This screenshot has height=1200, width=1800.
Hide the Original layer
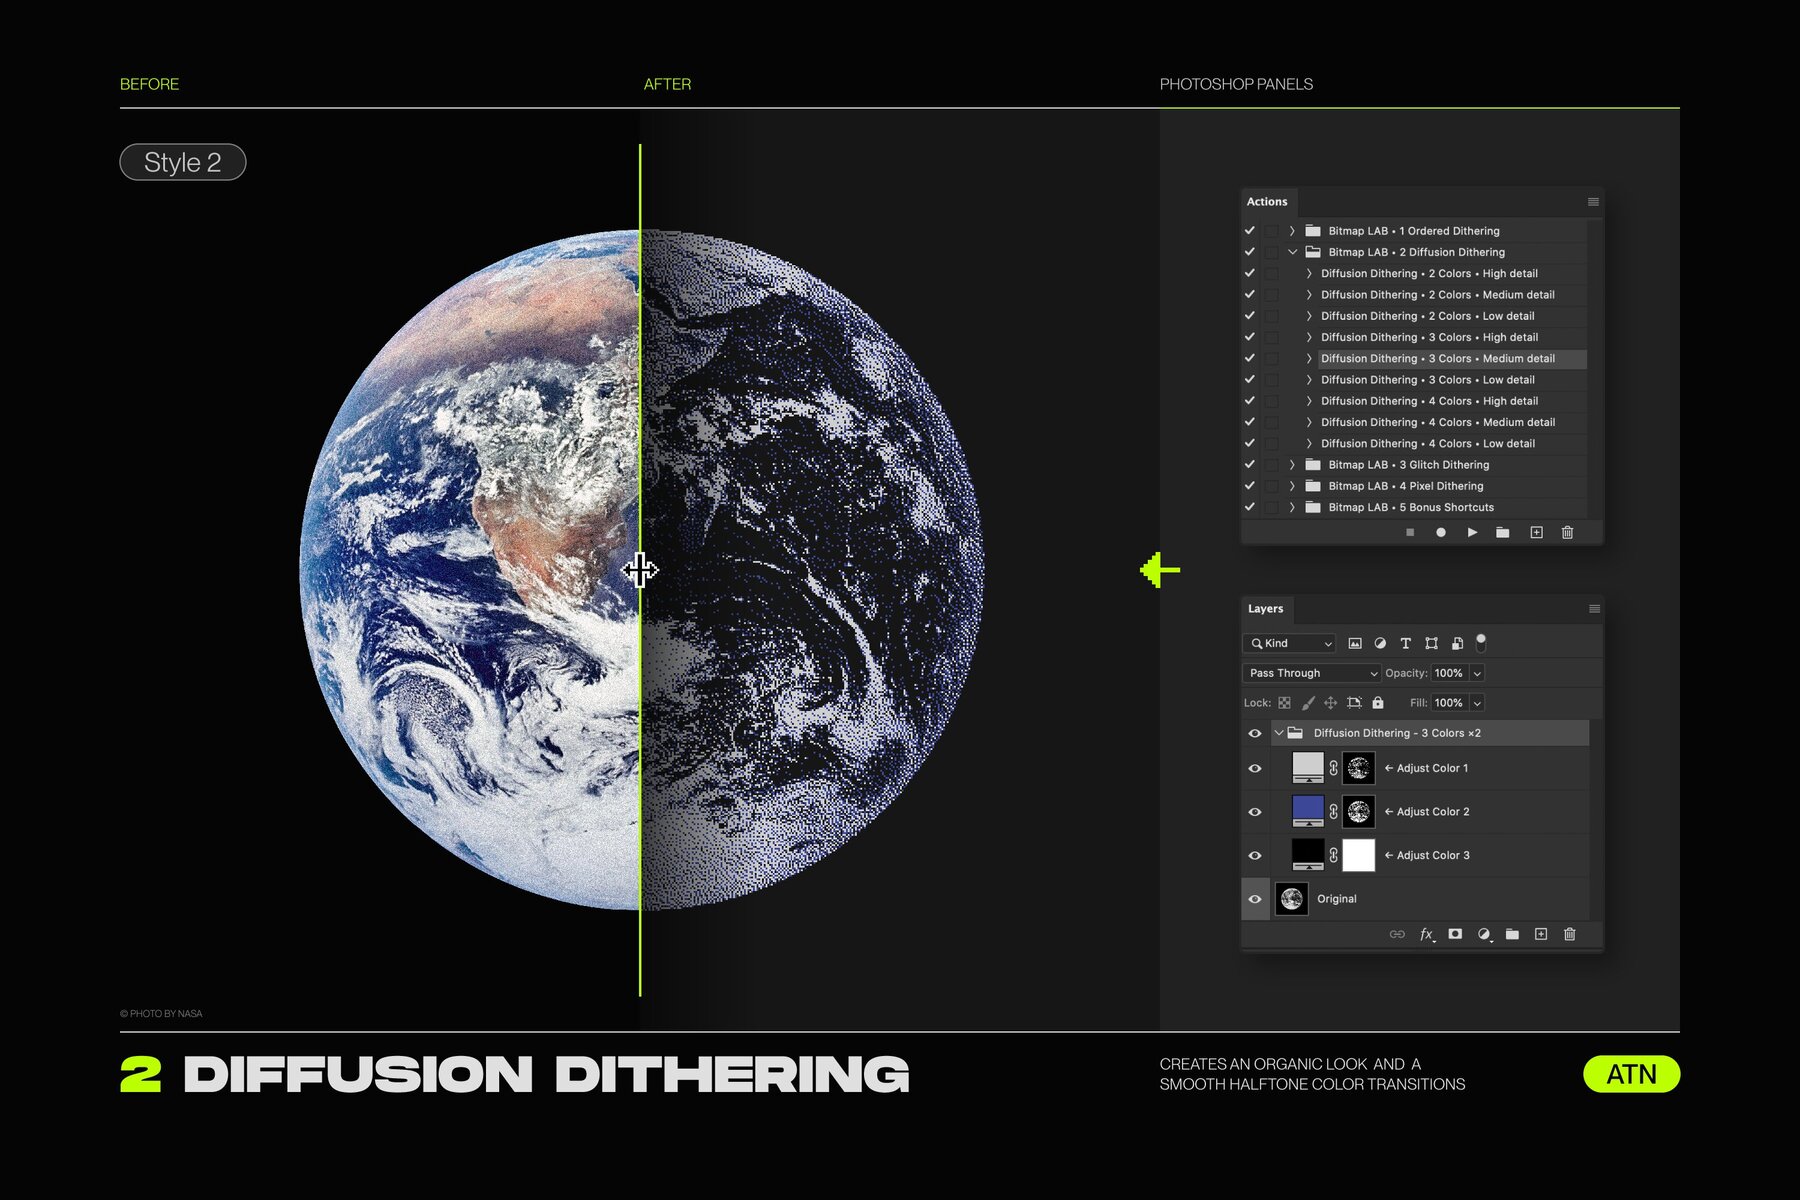pos(1254,898)
